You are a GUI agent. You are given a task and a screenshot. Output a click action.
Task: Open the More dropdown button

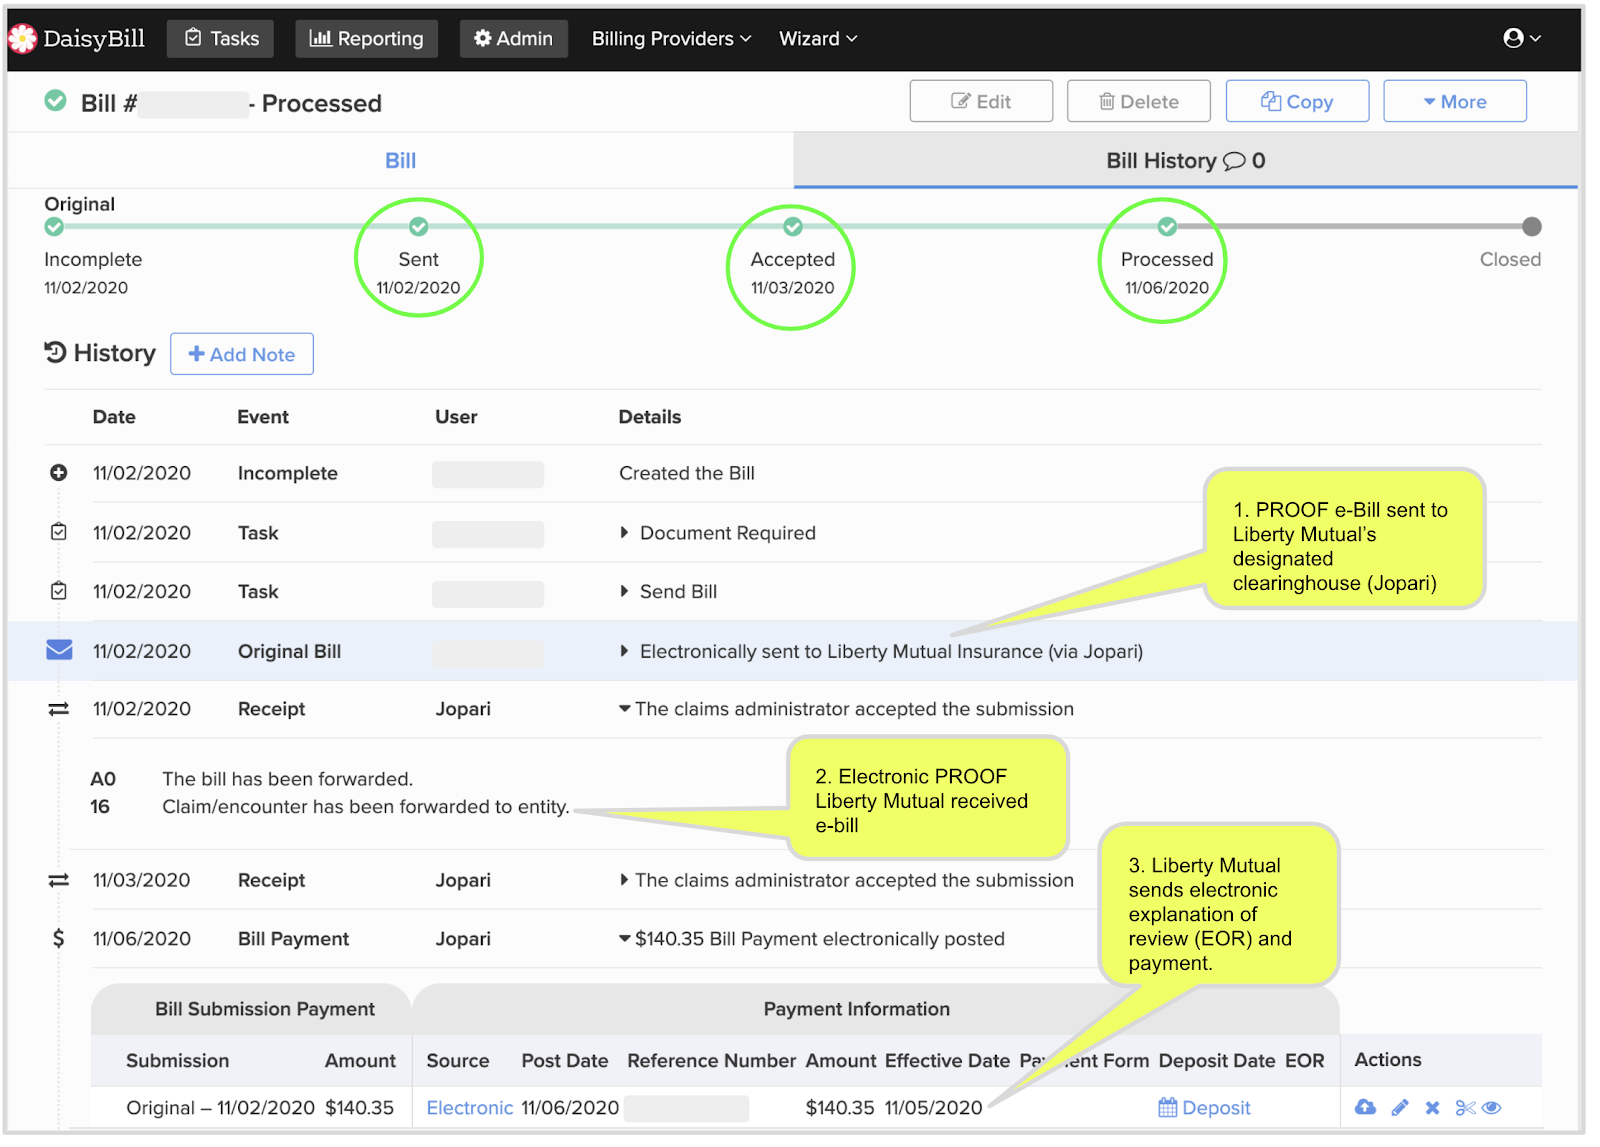click(x=1454, y=102)
